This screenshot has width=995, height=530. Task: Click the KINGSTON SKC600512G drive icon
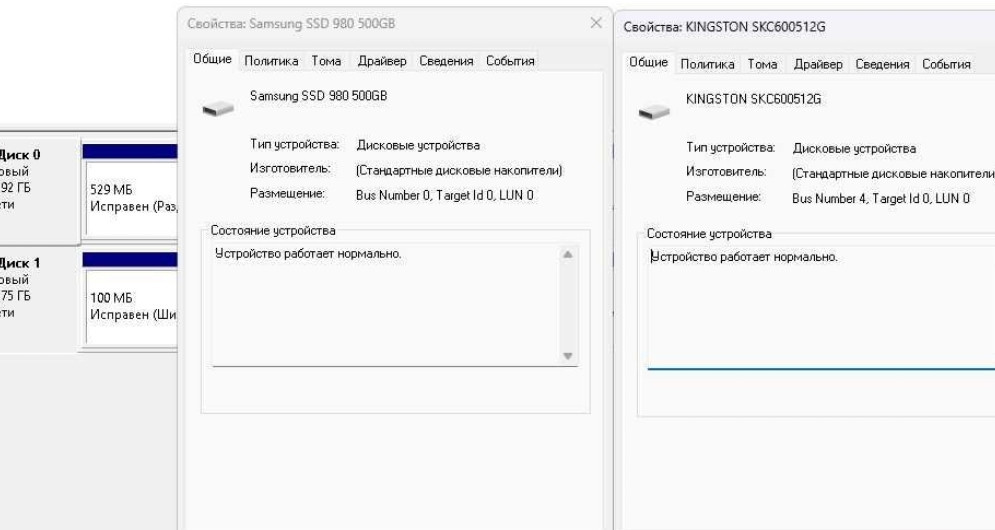pos(654,112)
